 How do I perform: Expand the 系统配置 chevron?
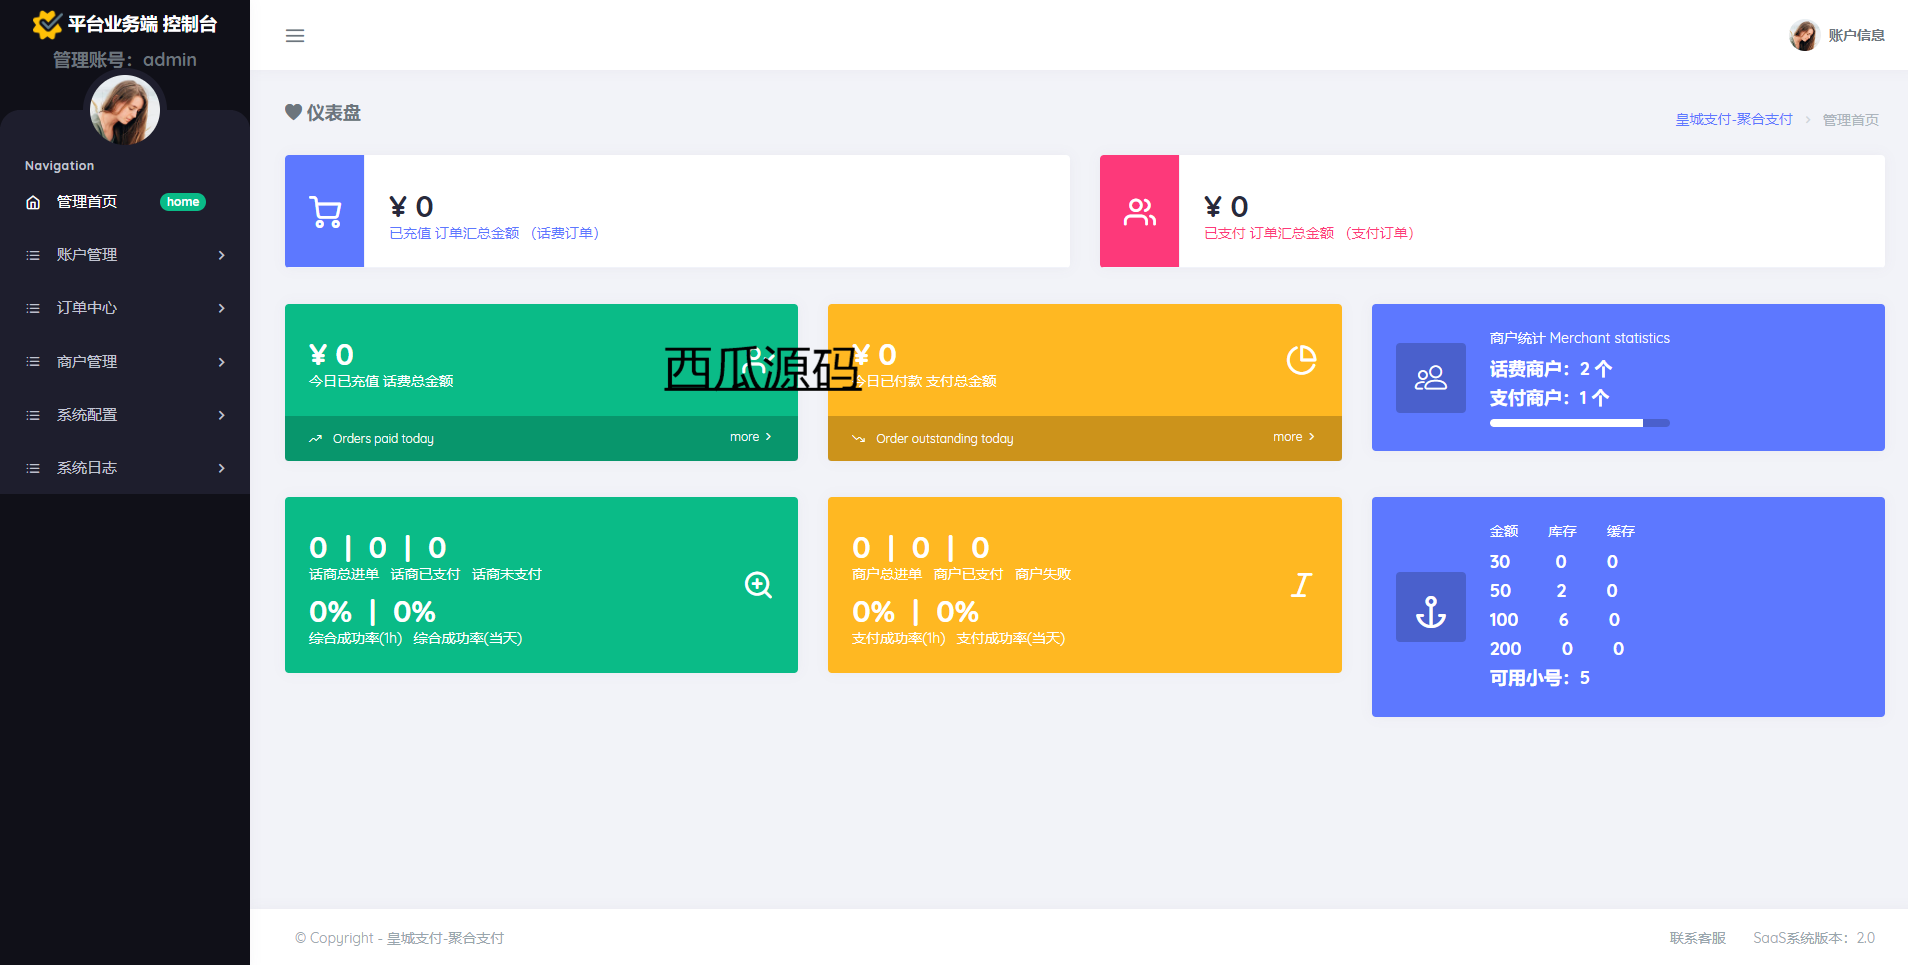pyautogui.click(x=222, y=415)
